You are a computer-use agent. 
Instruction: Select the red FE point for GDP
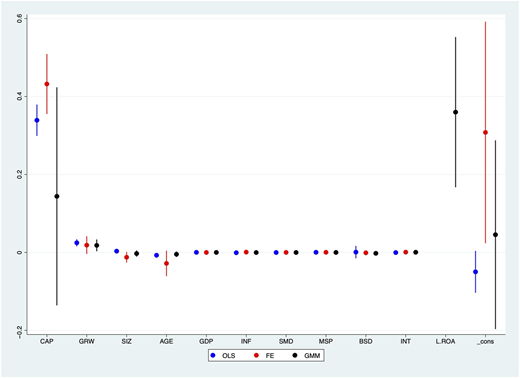(206, 252)
